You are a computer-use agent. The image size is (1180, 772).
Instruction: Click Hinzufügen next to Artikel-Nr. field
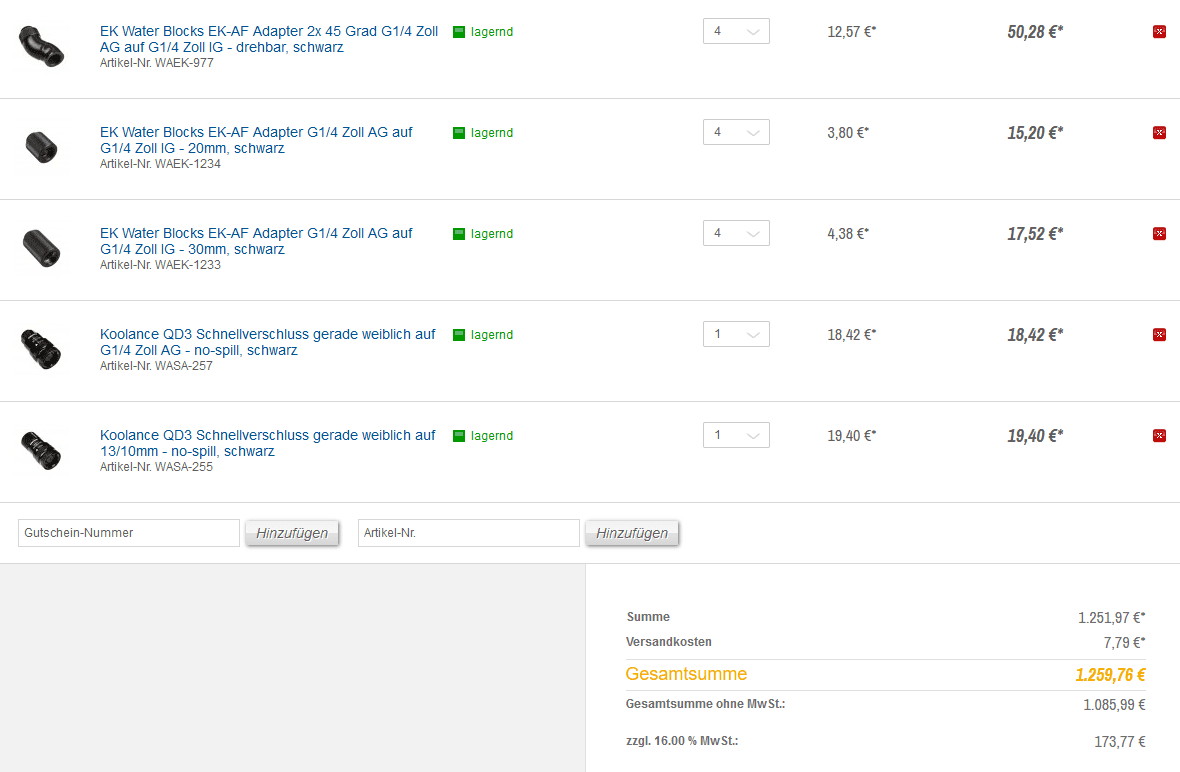pyautogui.click(x=632, y=533)
